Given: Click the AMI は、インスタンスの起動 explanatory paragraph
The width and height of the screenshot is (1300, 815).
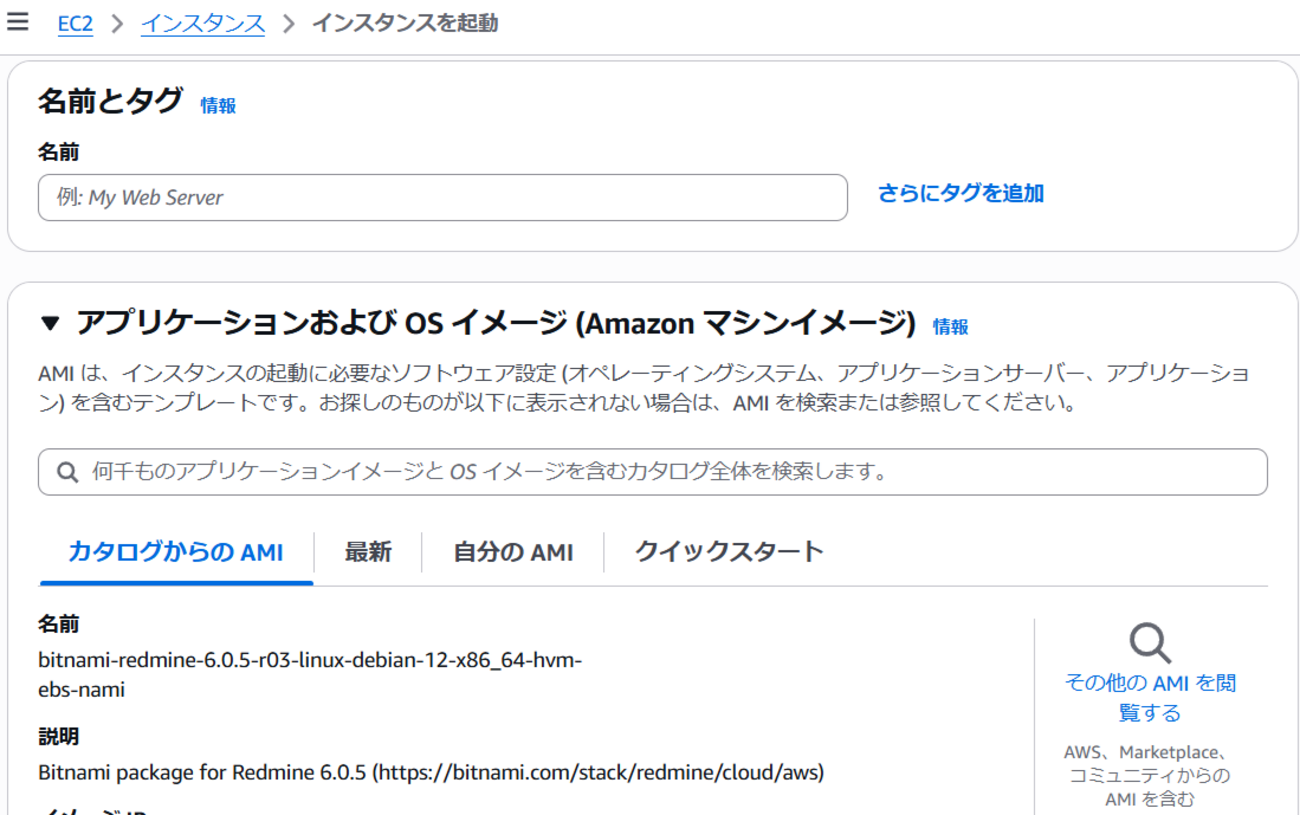Looking at the screenshot, I should (x=644, y=388).
